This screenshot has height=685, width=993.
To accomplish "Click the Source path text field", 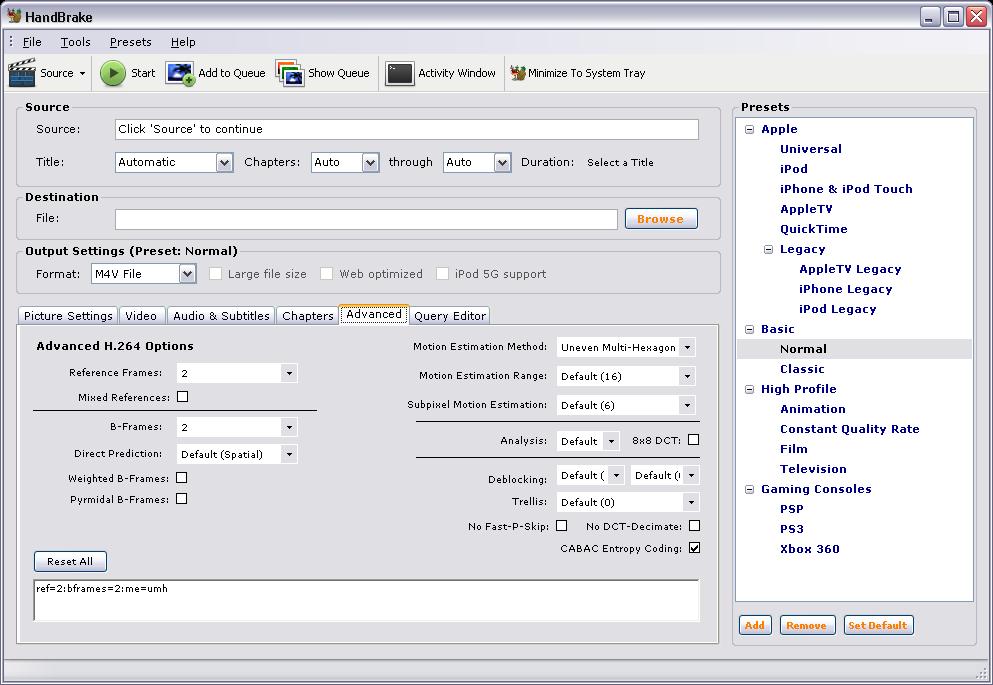I will (407, 129).
